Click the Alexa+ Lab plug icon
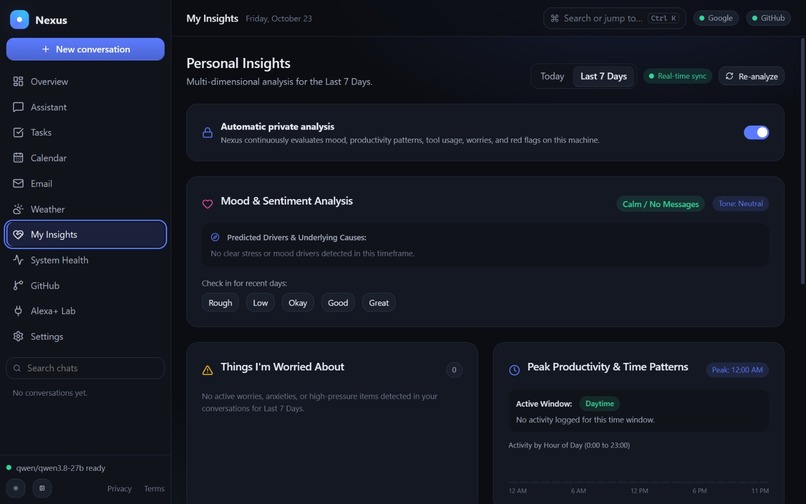Viewport: 806px width, 504px height. pos(18,311)
